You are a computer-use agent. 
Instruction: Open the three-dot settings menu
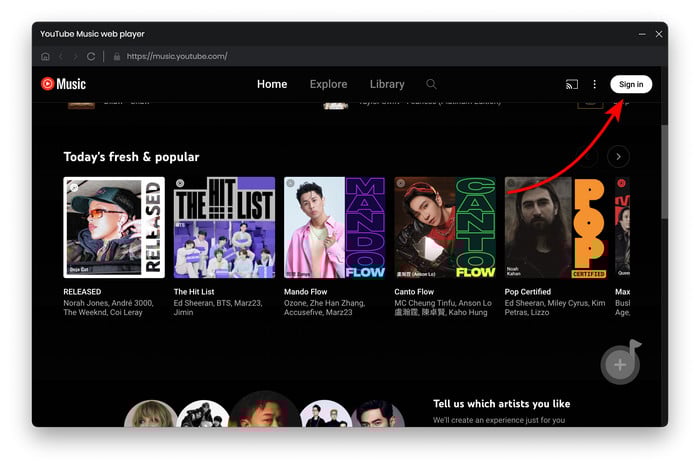[x=594, y=84]
